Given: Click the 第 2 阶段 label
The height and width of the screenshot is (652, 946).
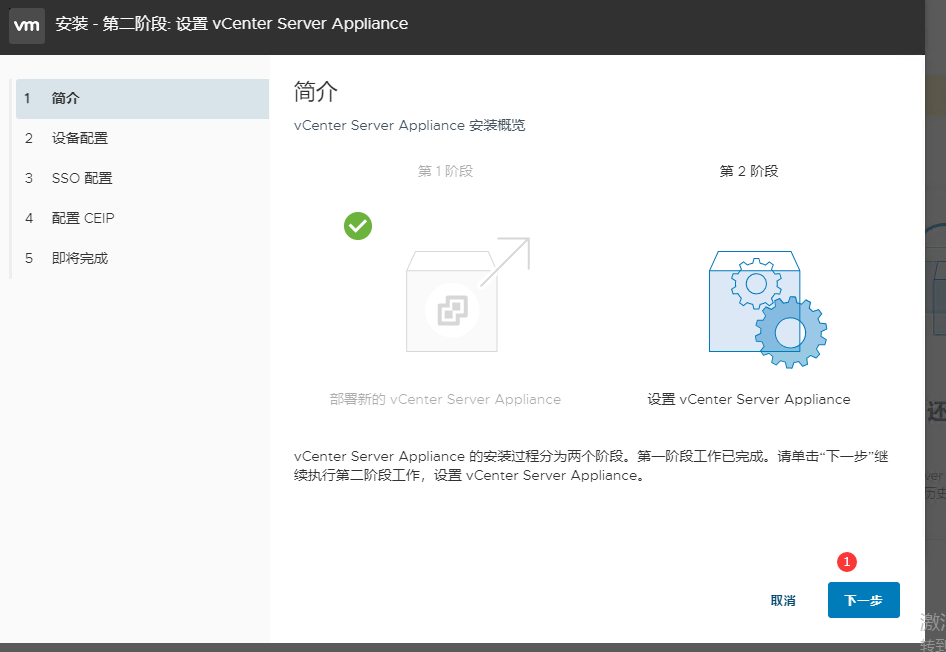Looking at the screenshot, I should click(749, 171).
